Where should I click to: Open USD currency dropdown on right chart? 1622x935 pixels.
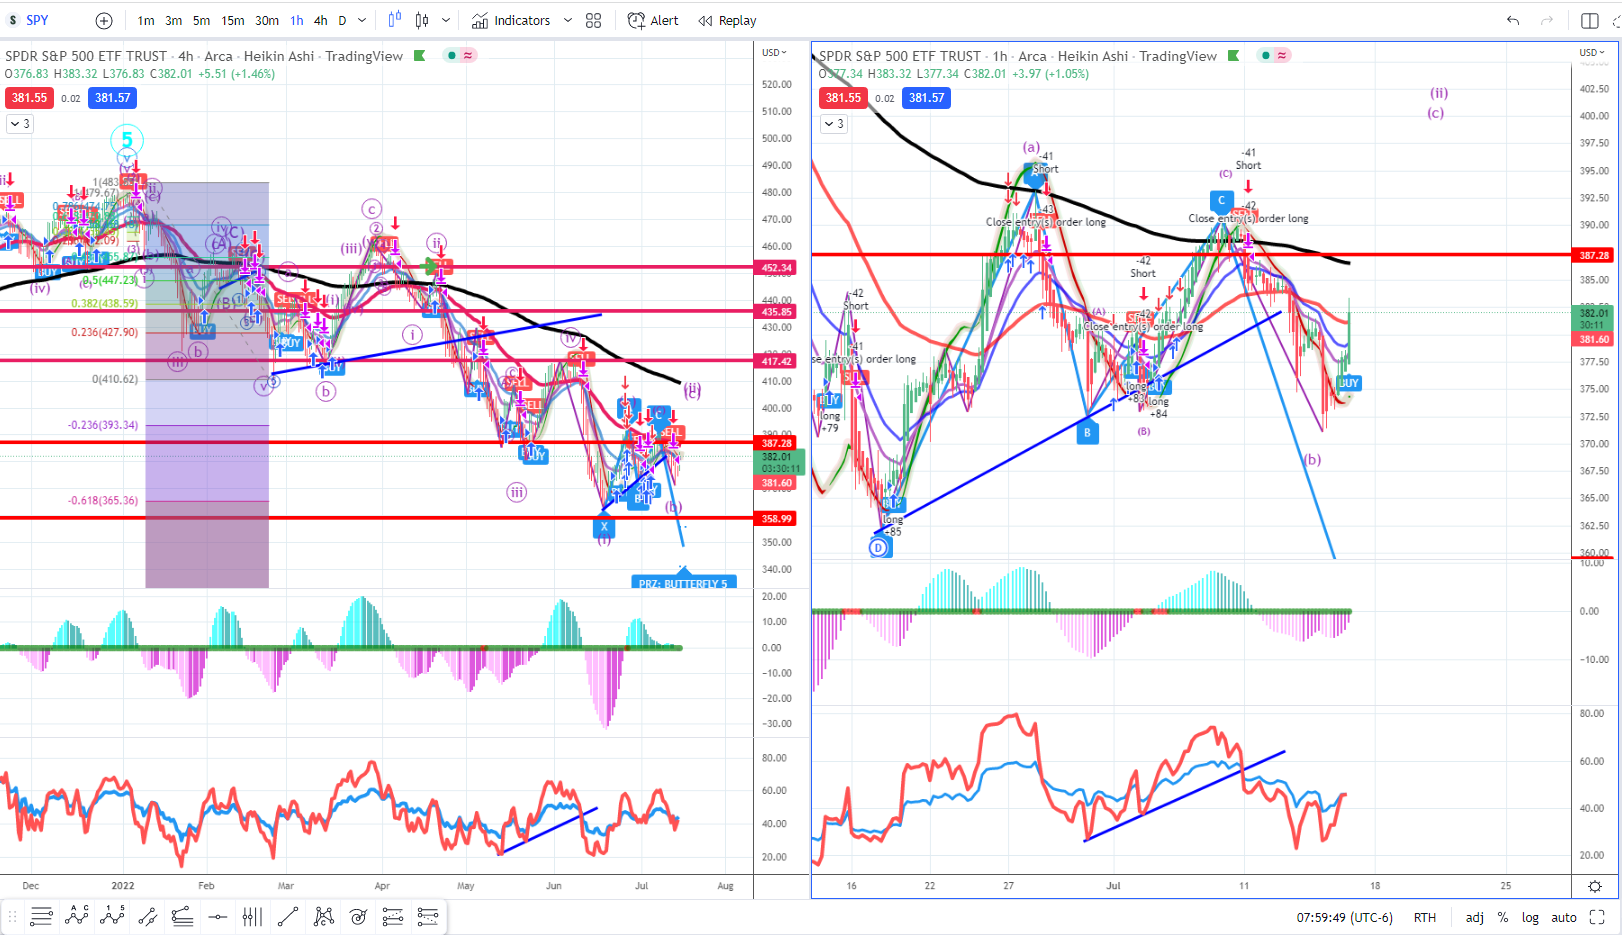[x=1590, y=52]
